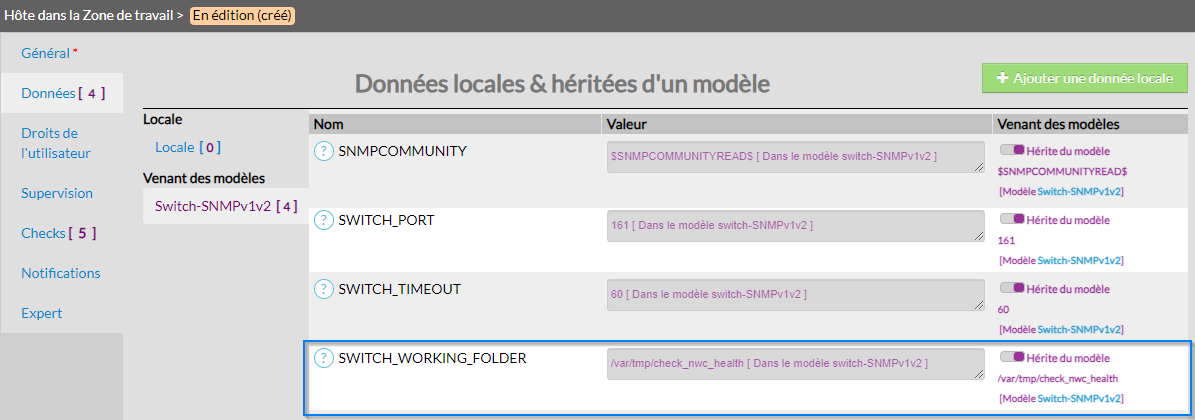This screenshot has height=420, width=1195.
Task: Open the Supervision tab
Action: coord(57,193)
